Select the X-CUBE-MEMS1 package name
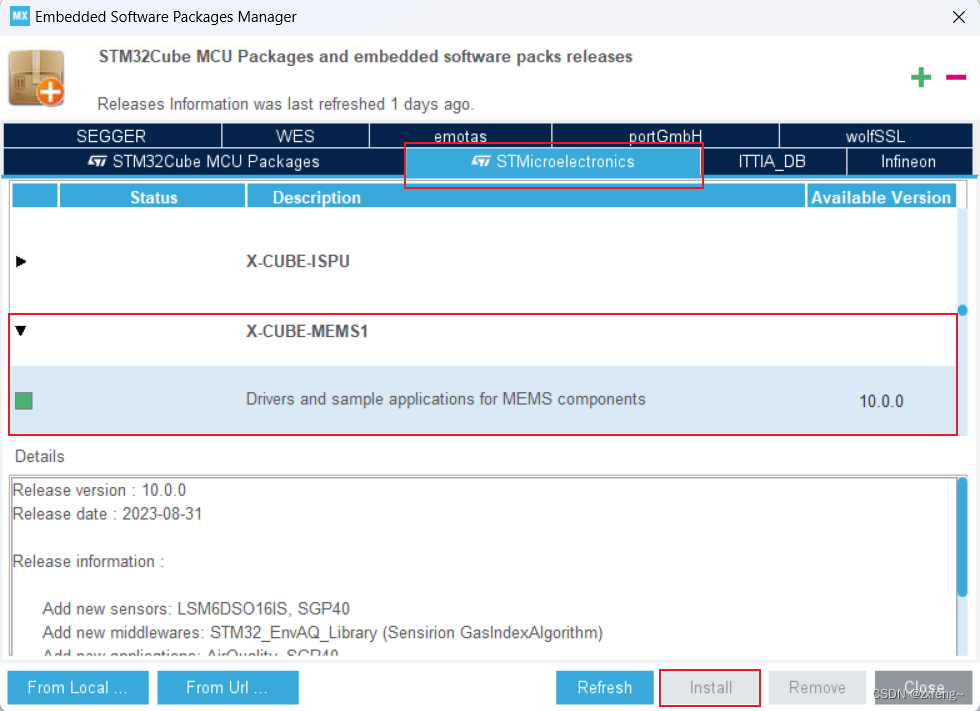This screenshot has height=711, width=980. tap(307, 331)
